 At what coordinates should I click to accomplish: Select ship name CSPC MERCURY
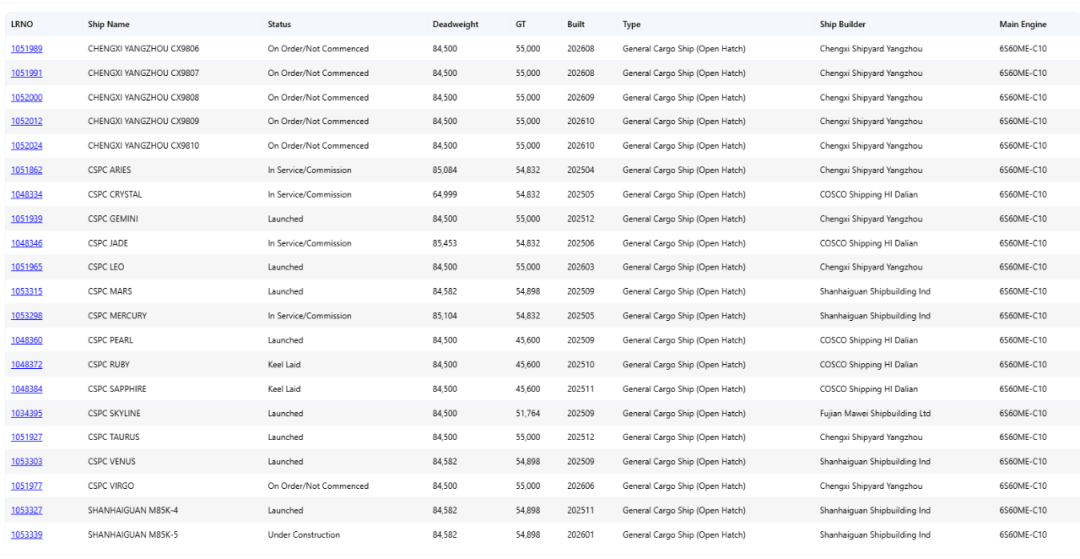point(117,316)
